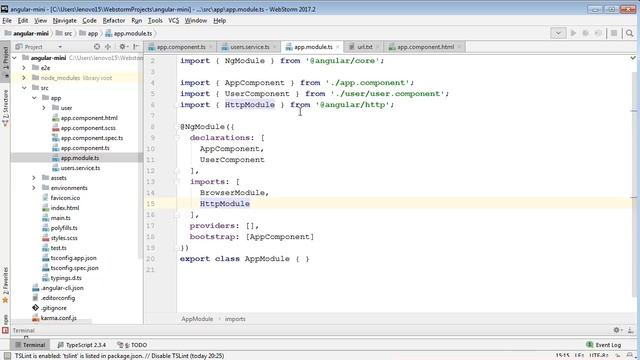Click the src breadcrumb in navigation bar
The image size is (640, 360).
point(64,33)
